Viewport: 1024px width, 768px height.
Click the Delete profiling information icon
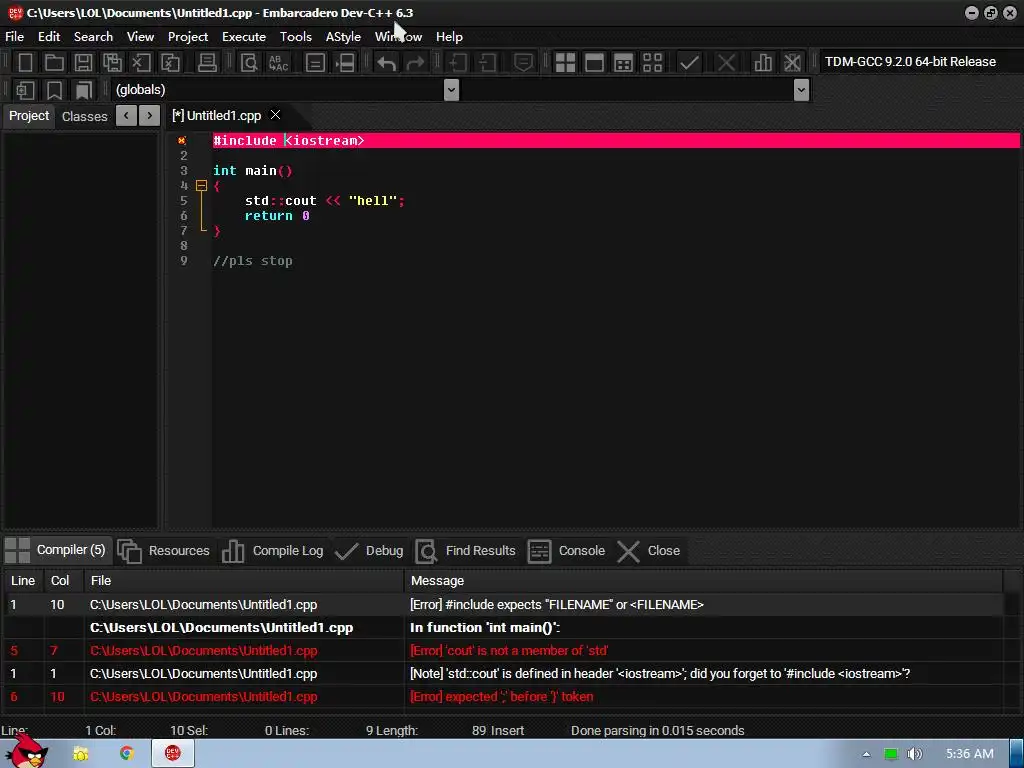pyautogui.click(x=792, y=63)
